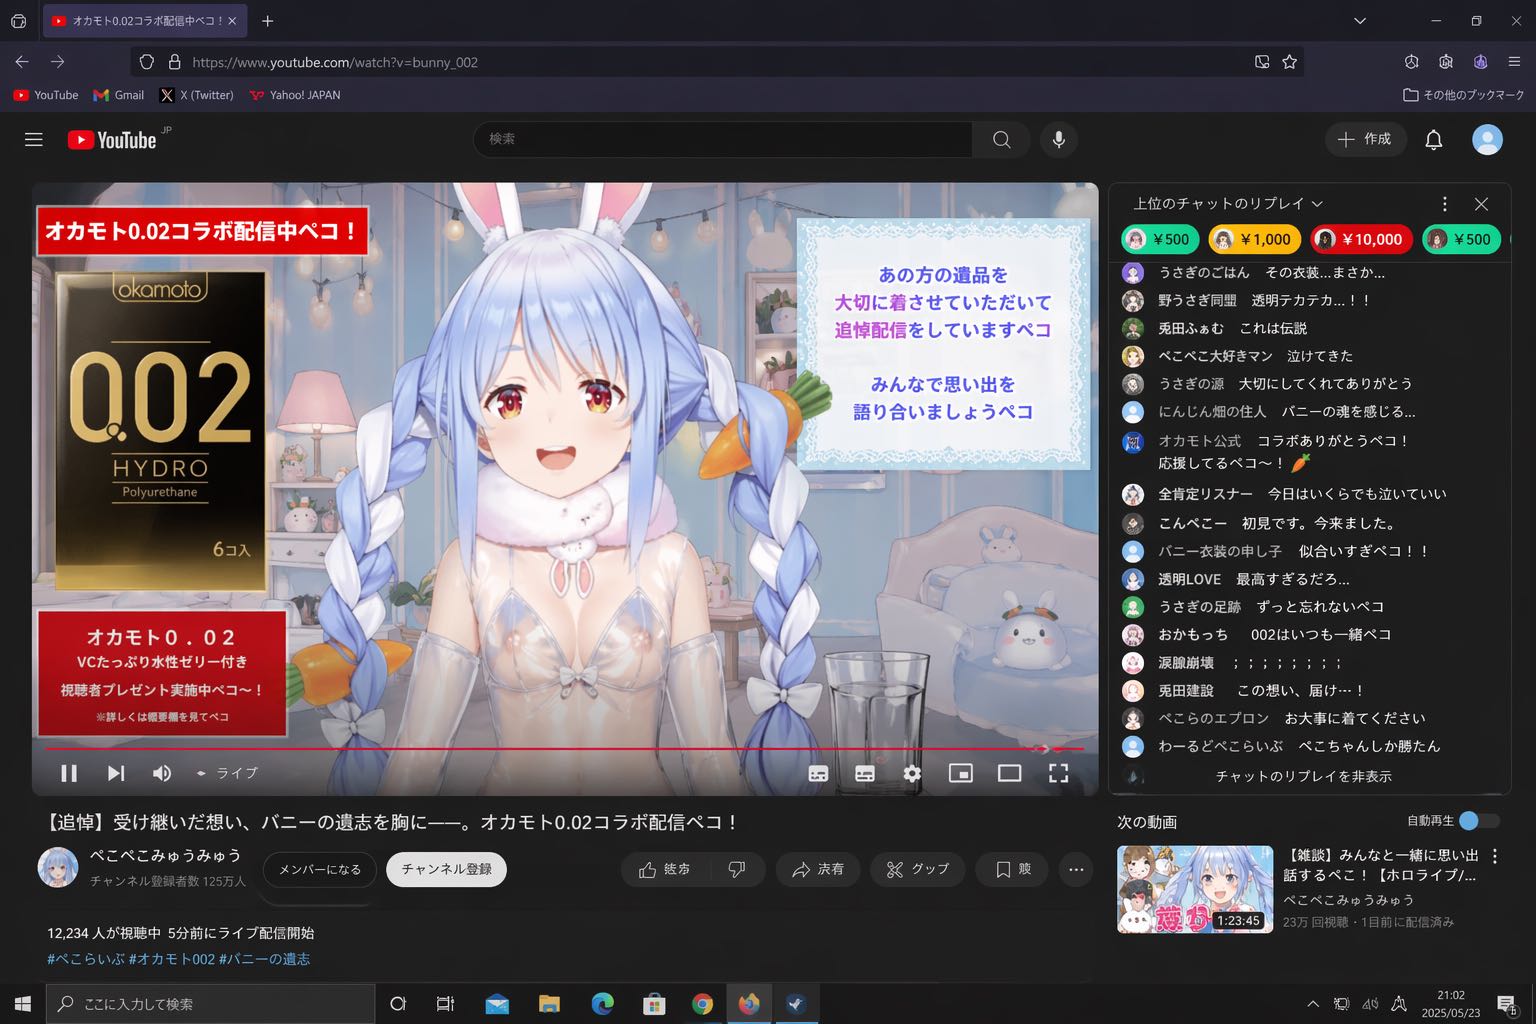Open the YouTube hamburger guide menu
The width and height of the screenshot is (1536, 1024).
[34, 140]
